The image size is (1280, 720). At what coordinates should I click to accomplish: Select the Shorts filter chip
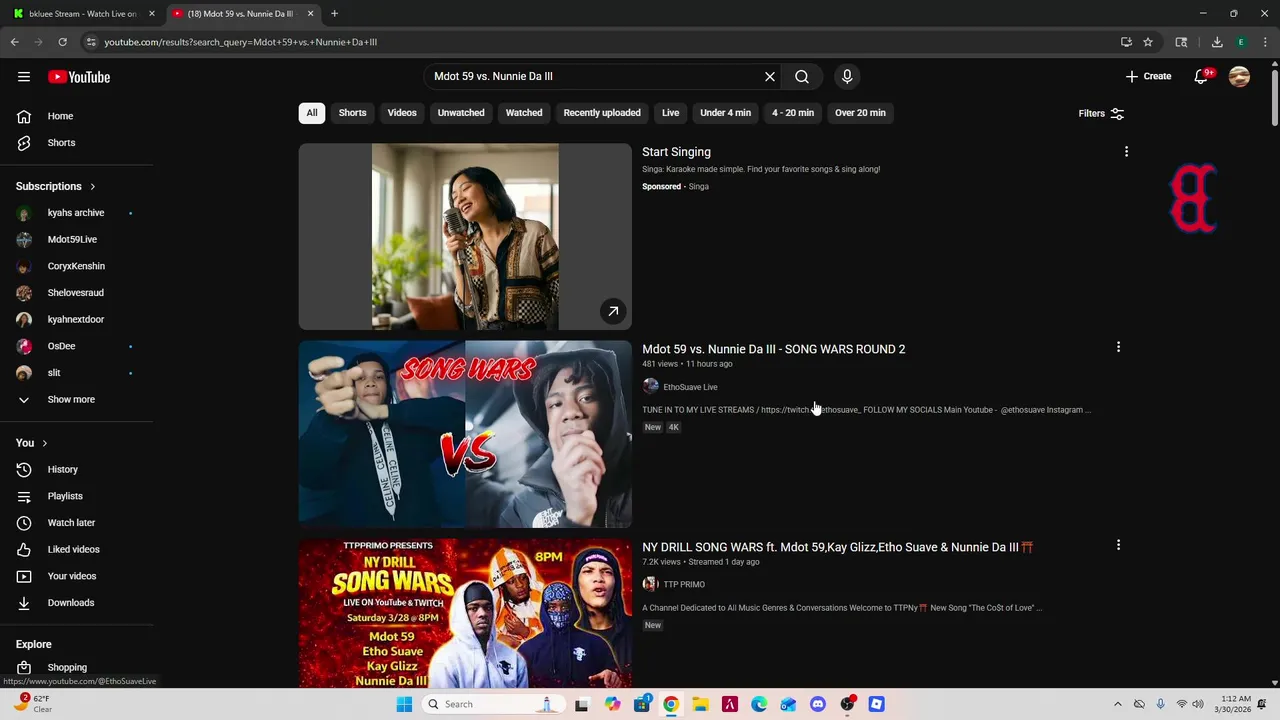[352, 113]
